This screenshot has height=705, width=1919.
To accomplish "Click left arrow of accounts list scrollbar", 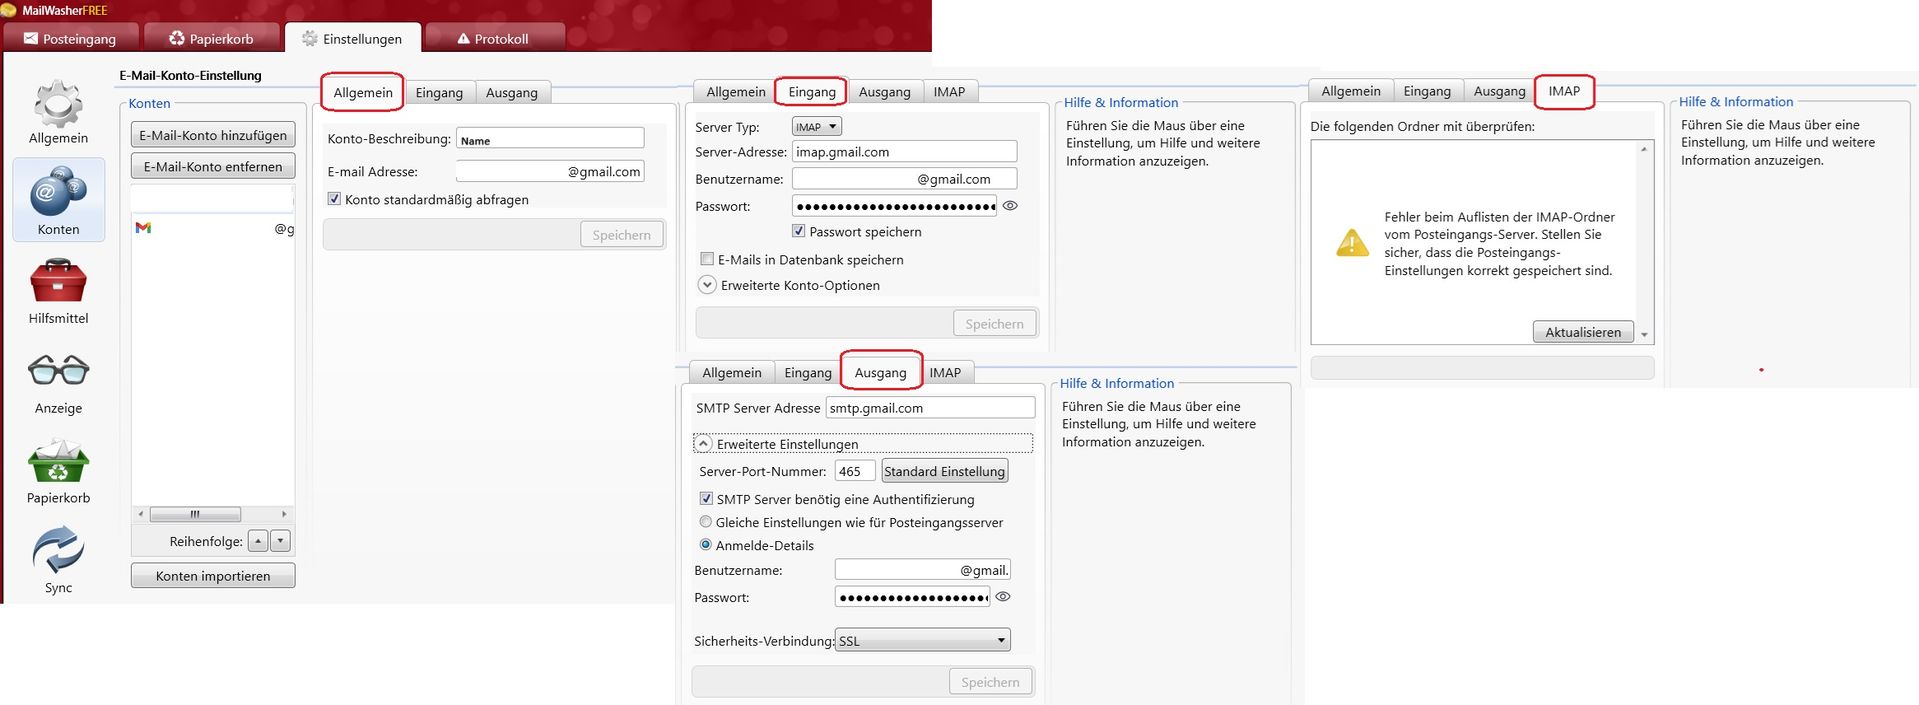I will 140,514.
